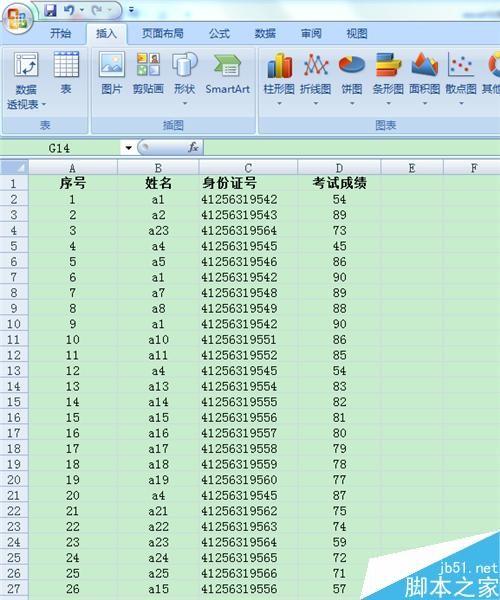This screenshot has height=600, width=500.
Task: Select column E header
Action: 412,168
